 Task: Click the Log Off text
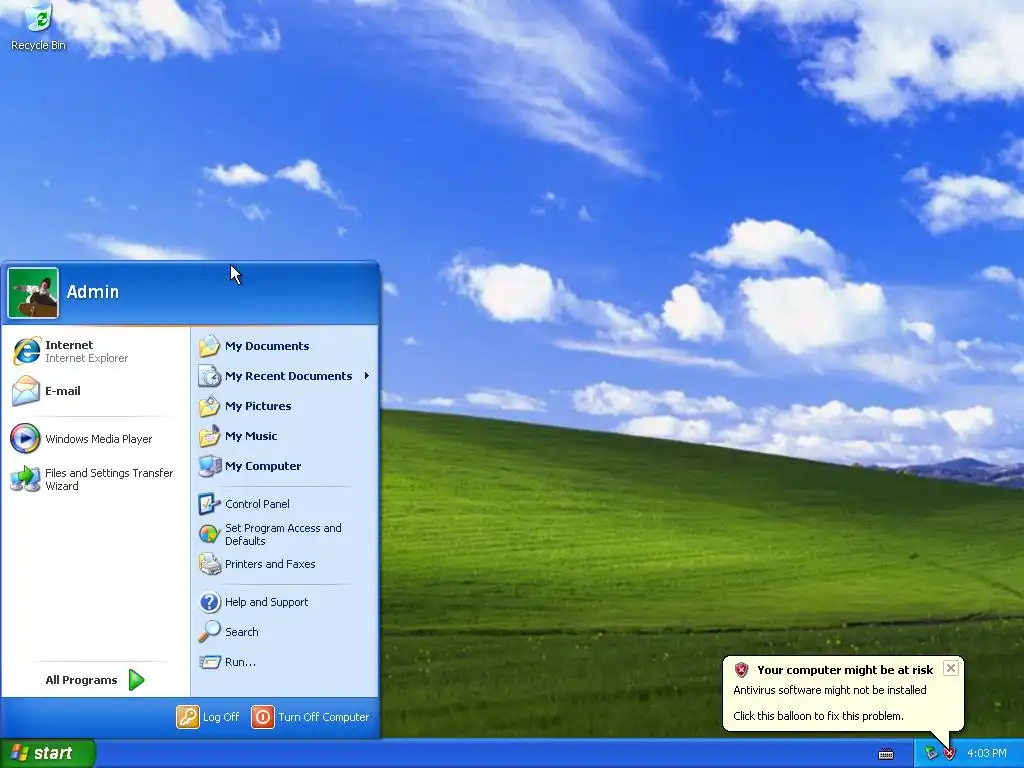(x=221, y=716)
